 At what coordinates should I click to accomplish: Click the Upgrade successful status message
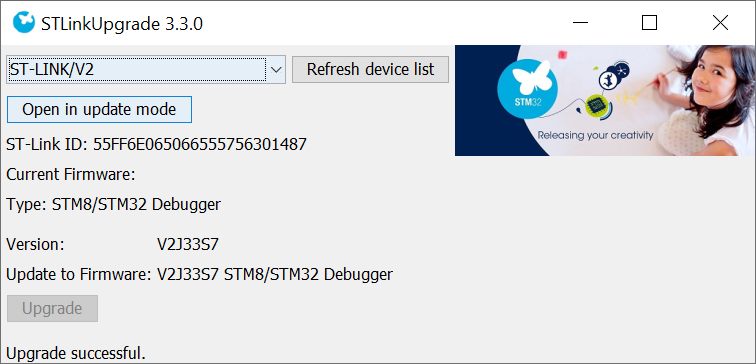click(x=76, y=353)
